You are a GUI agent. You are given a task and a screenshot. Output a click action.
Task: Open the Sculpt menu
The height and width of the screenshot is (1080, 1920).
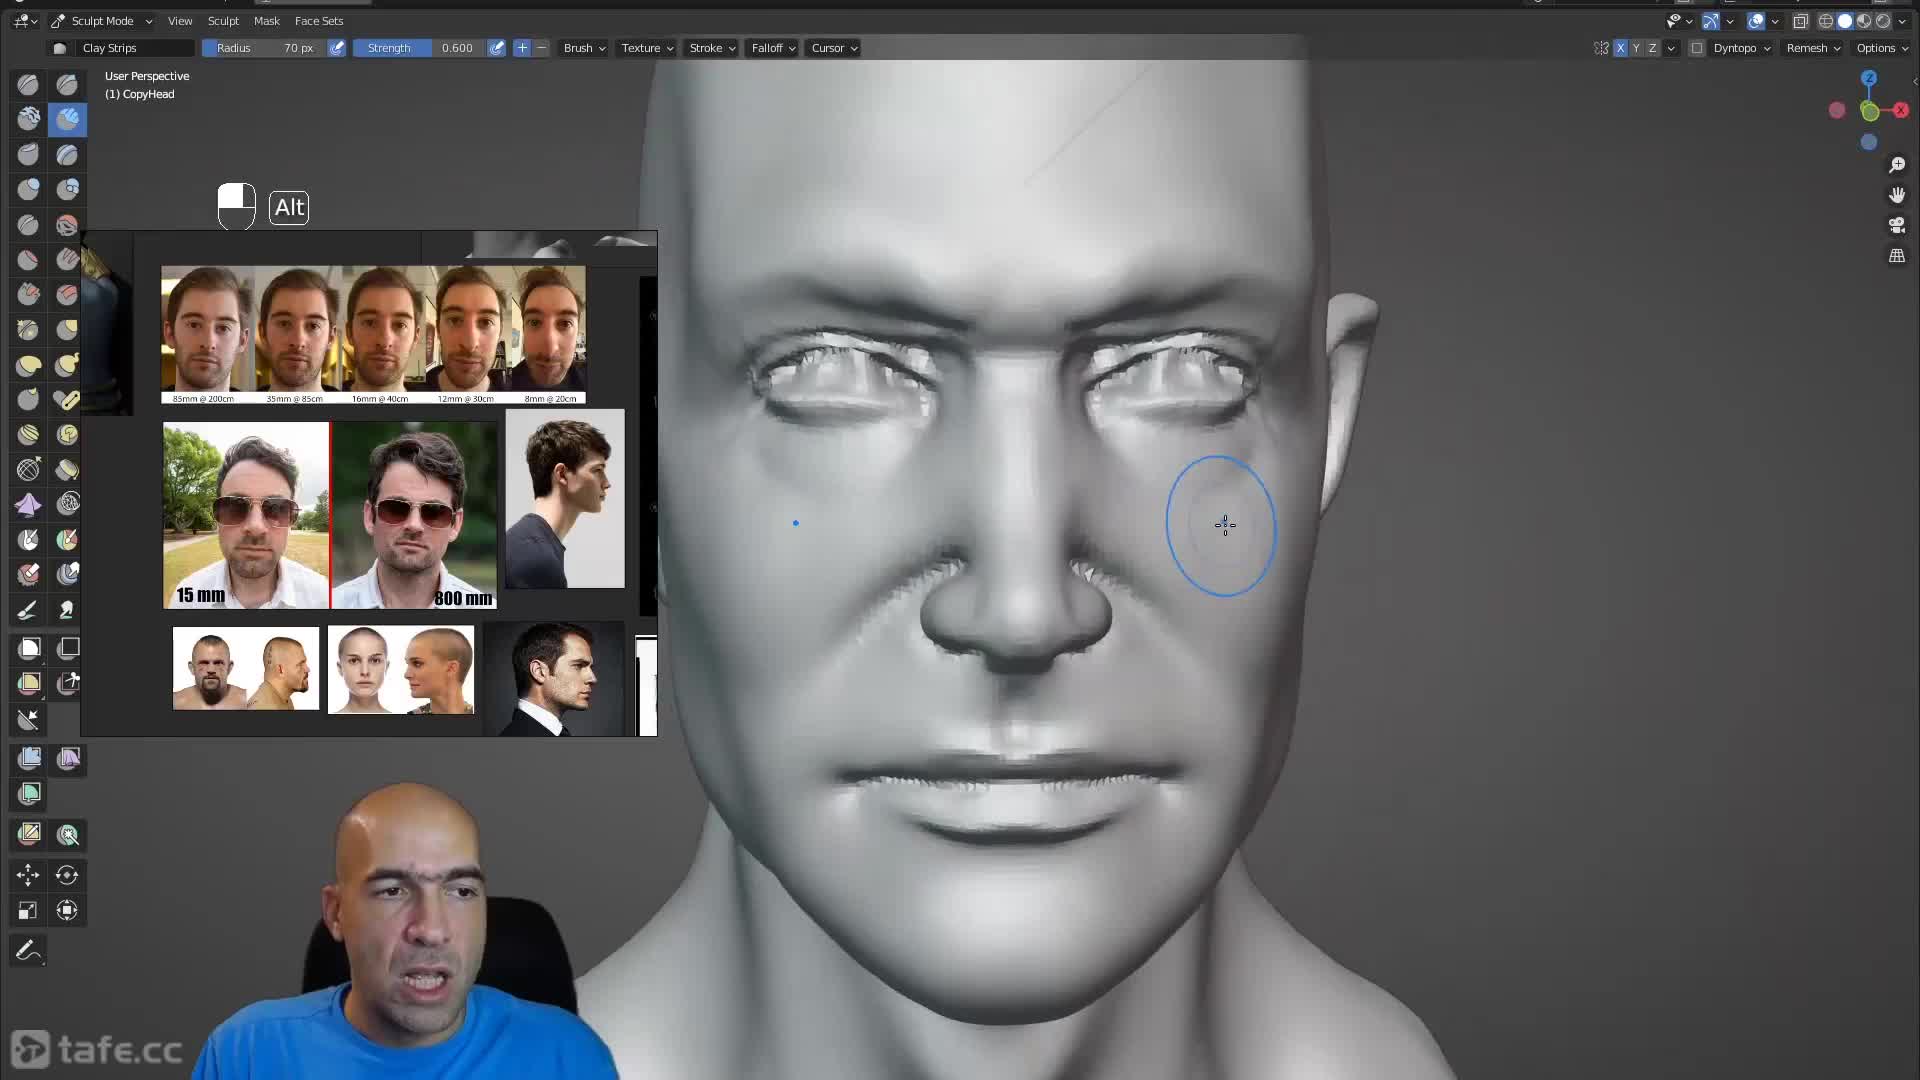pos(223,21)
